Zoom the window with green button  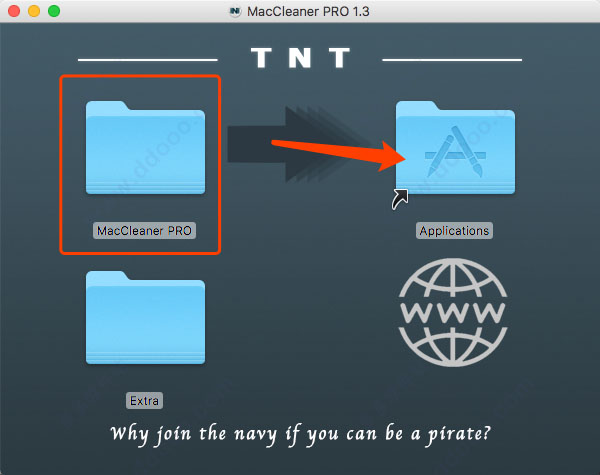coord(54,11)
